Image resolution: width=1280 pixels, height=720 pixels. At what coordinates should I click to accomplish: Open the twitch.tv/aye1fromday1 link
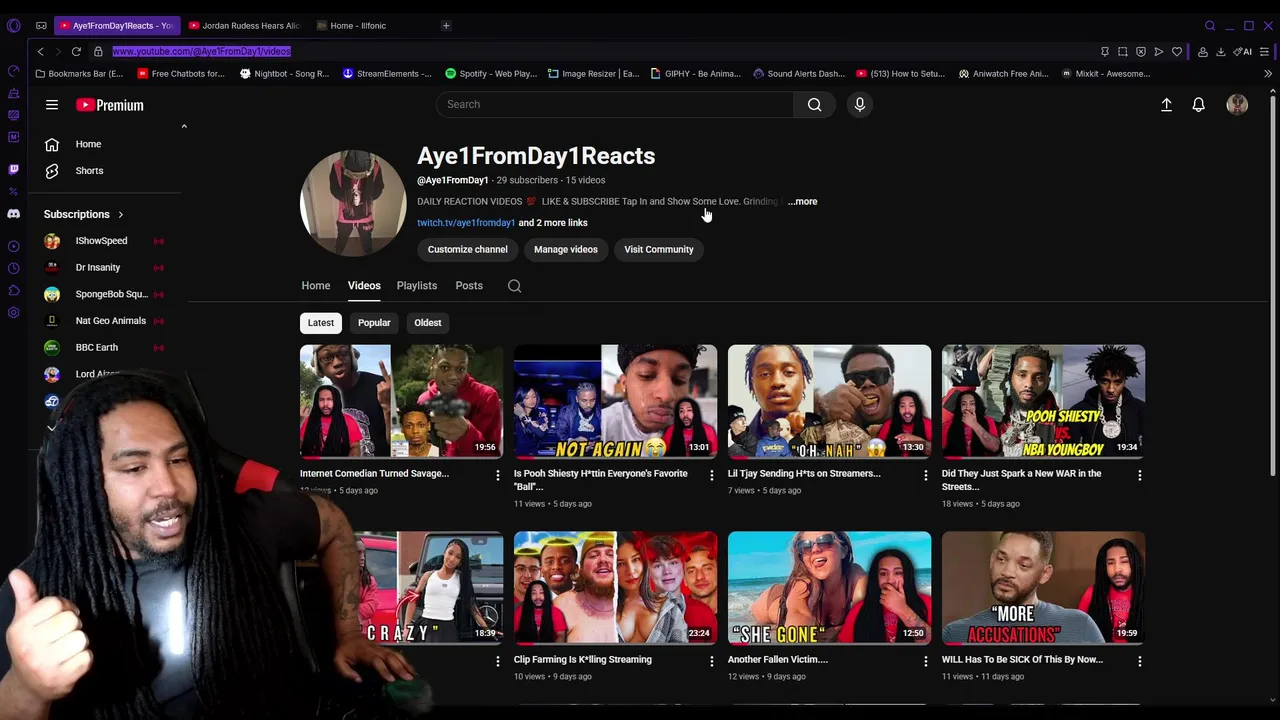466,223
